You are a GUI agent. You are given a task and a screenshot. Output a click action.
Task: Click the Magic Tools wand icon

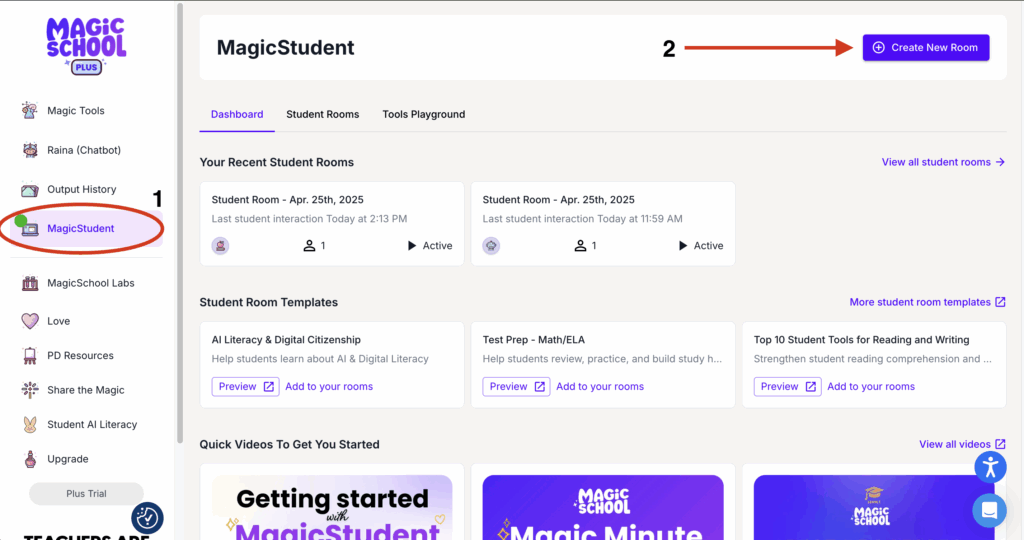point(29,110)
